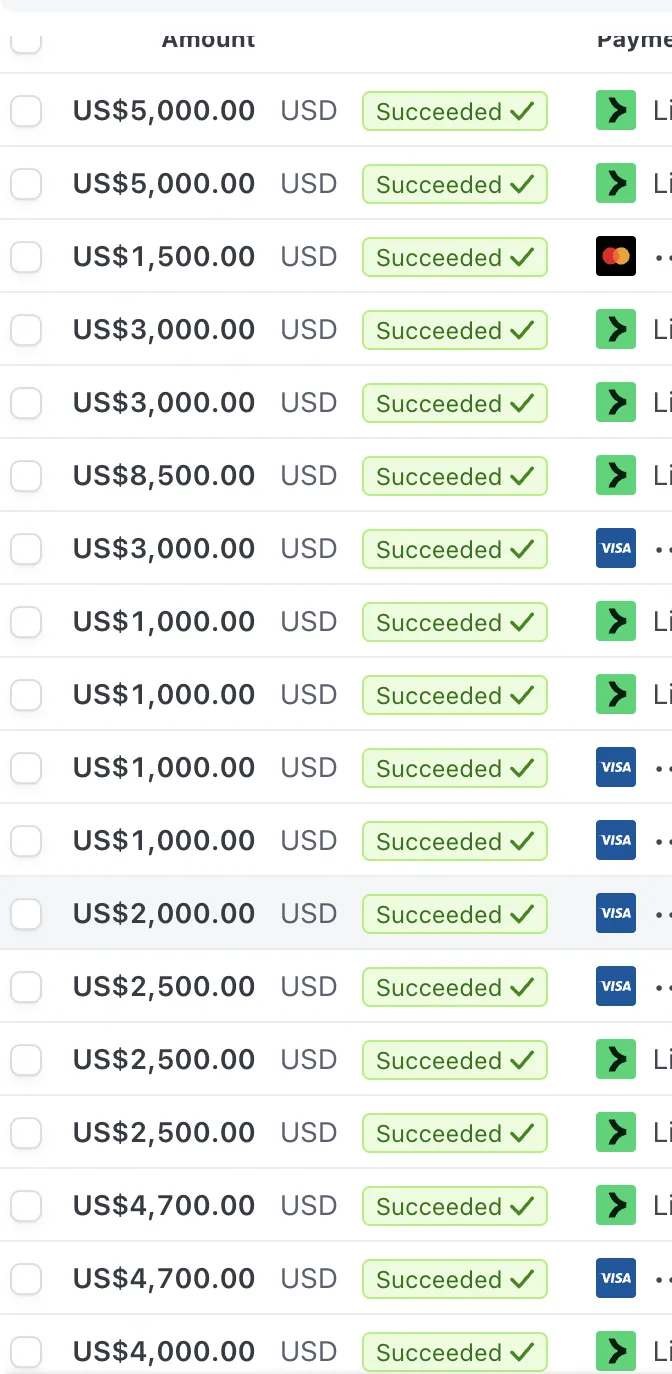Click the Link icon in the US$4,700.00 row
The width and height of the screenshot is (672, 1374).
tap(616, 1205)
